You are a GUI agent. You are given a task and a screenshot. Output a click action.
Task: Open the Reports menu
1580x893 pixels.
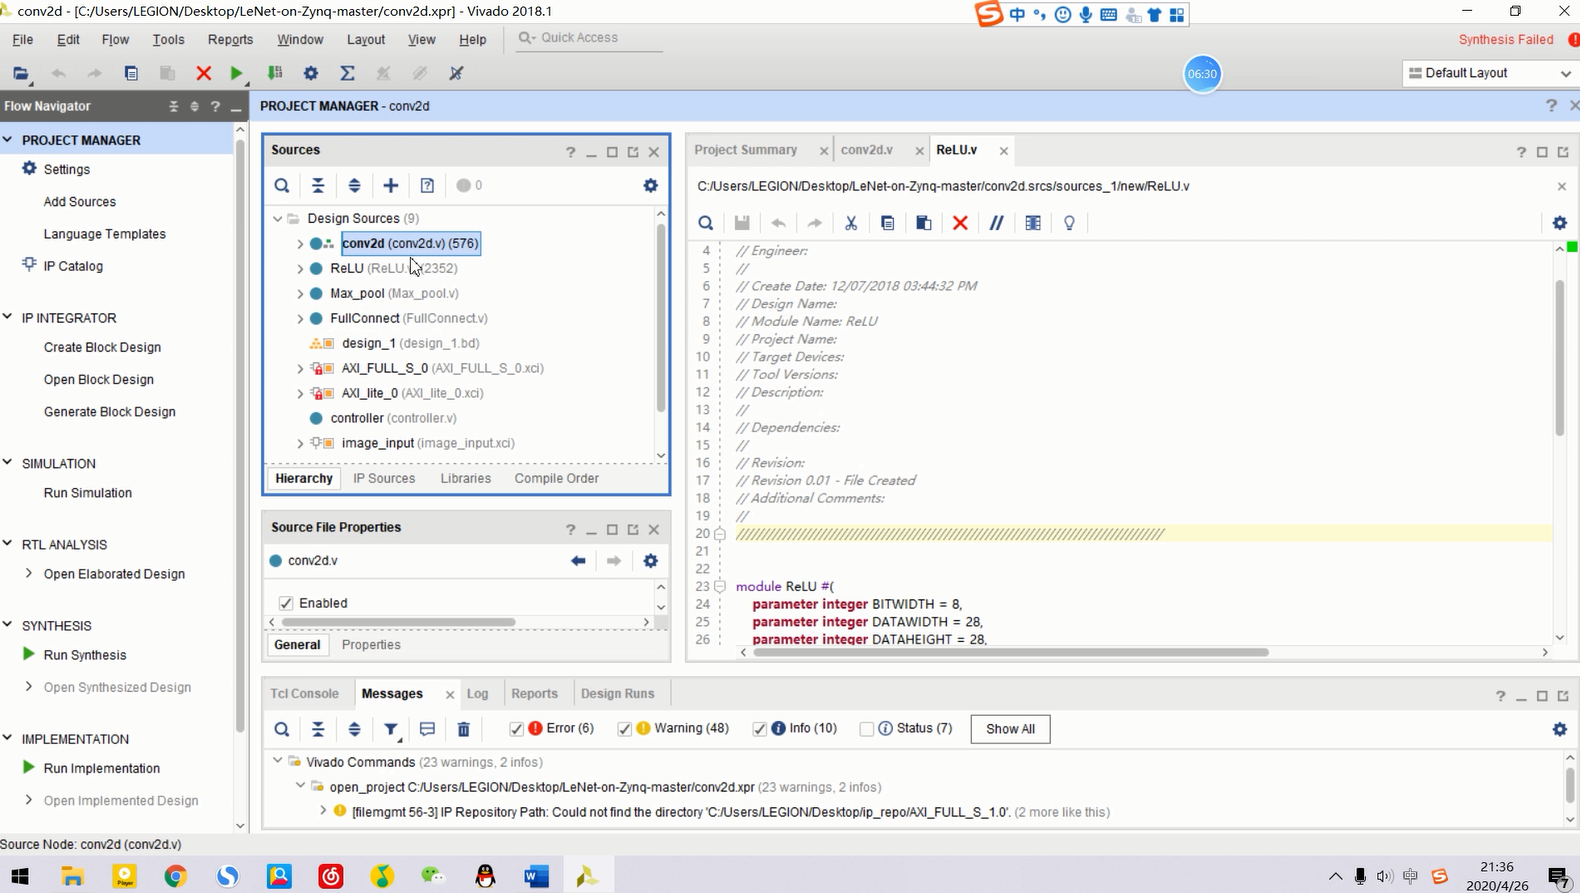point(230,39)
